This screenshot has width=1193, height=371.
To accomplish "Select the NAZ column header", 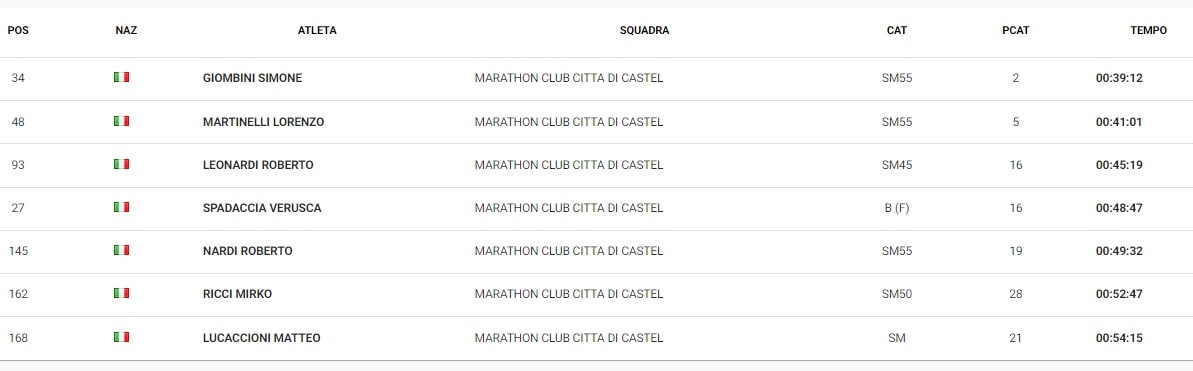I will click(x=126, y=30).
